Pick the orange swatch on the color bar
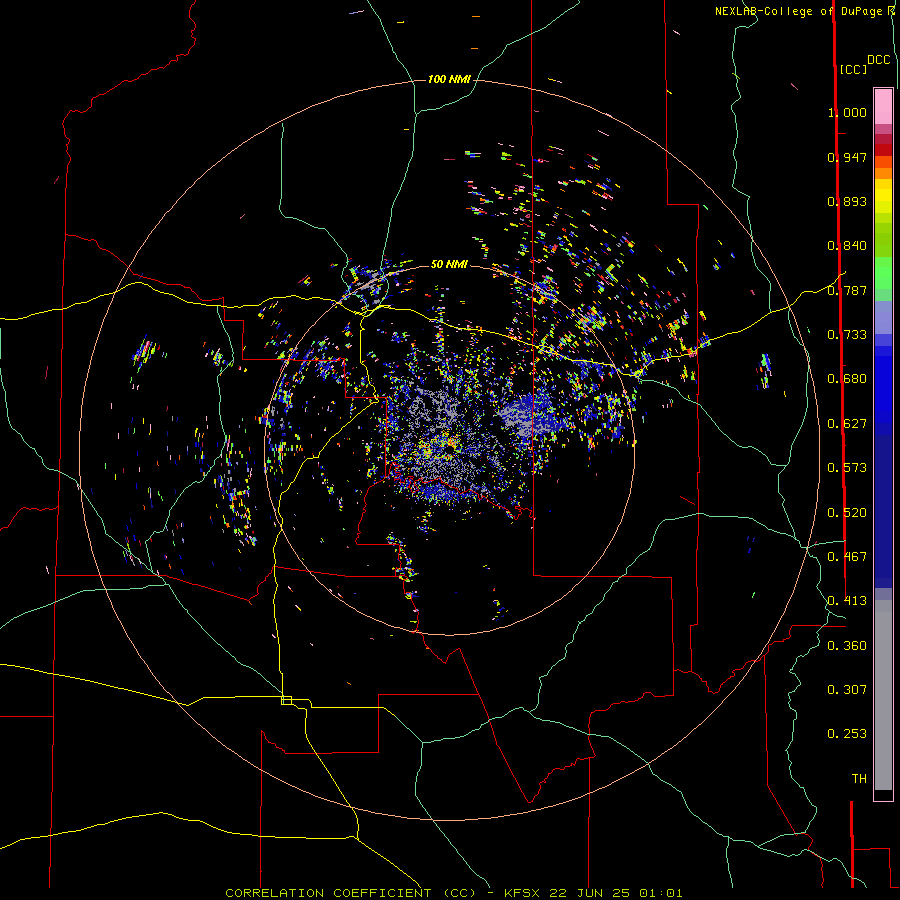 883,173
